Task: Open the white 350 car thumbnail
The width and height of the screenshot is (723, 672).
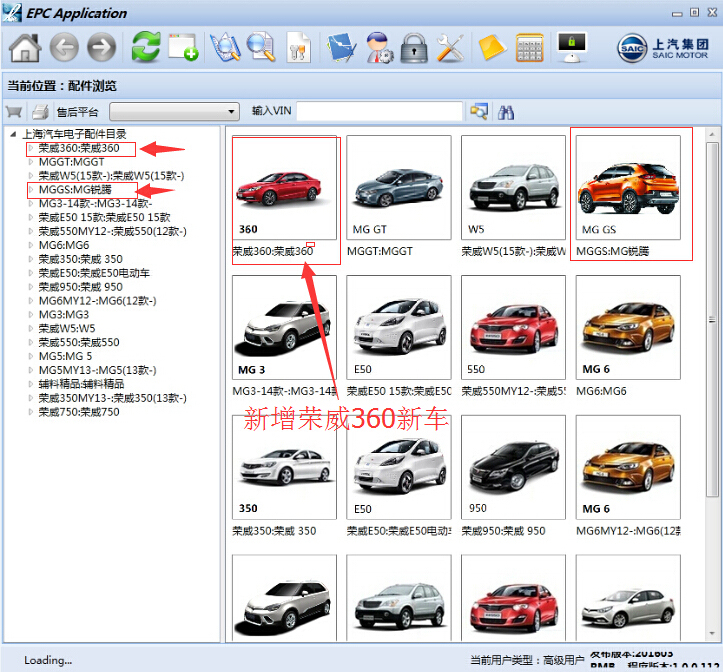Action: tap(284, 467)
